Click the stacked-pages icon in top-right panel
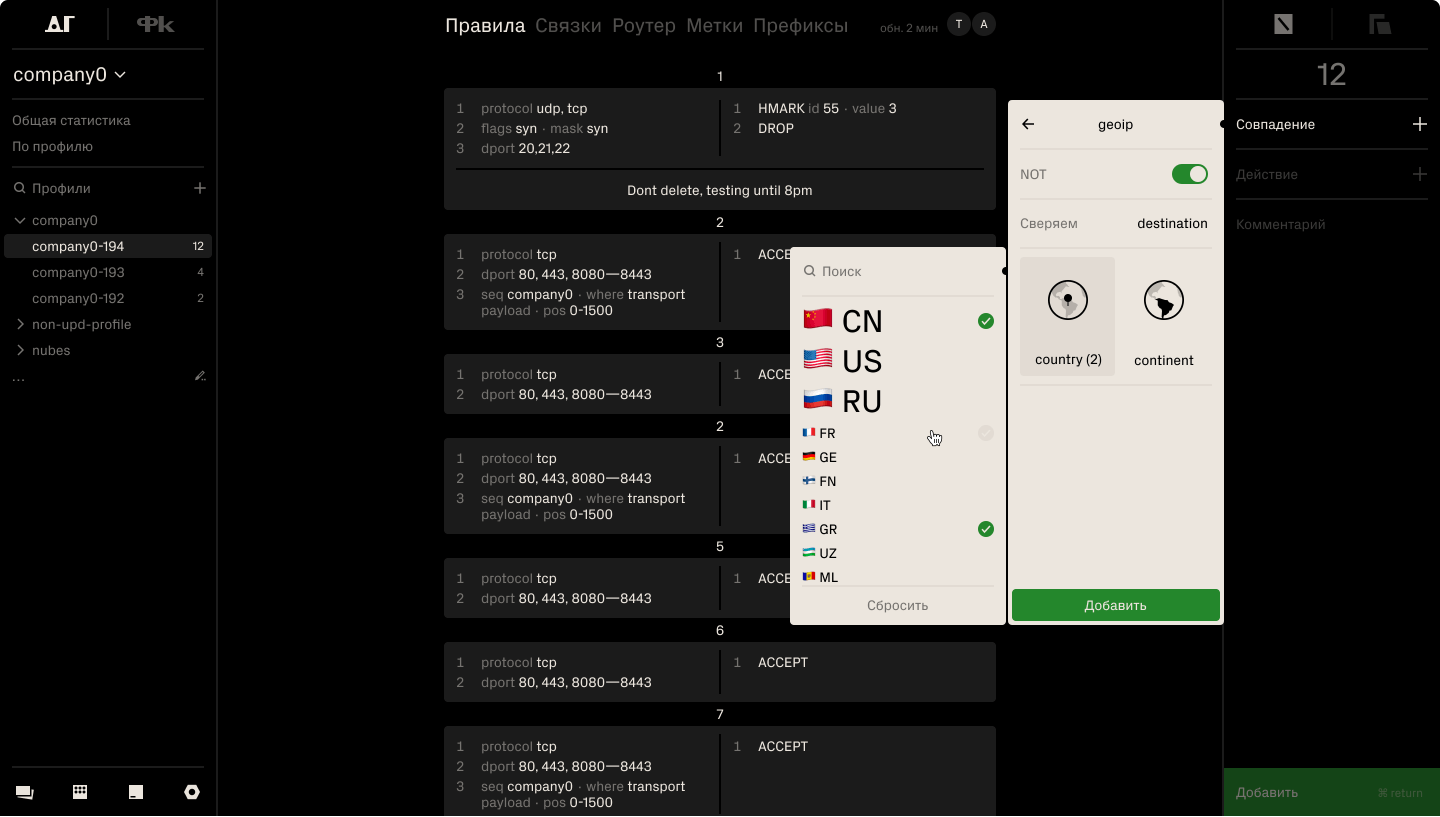The width and height of the screenshot is (1440, 817). pyautogui.click(x=1380, y=23)
